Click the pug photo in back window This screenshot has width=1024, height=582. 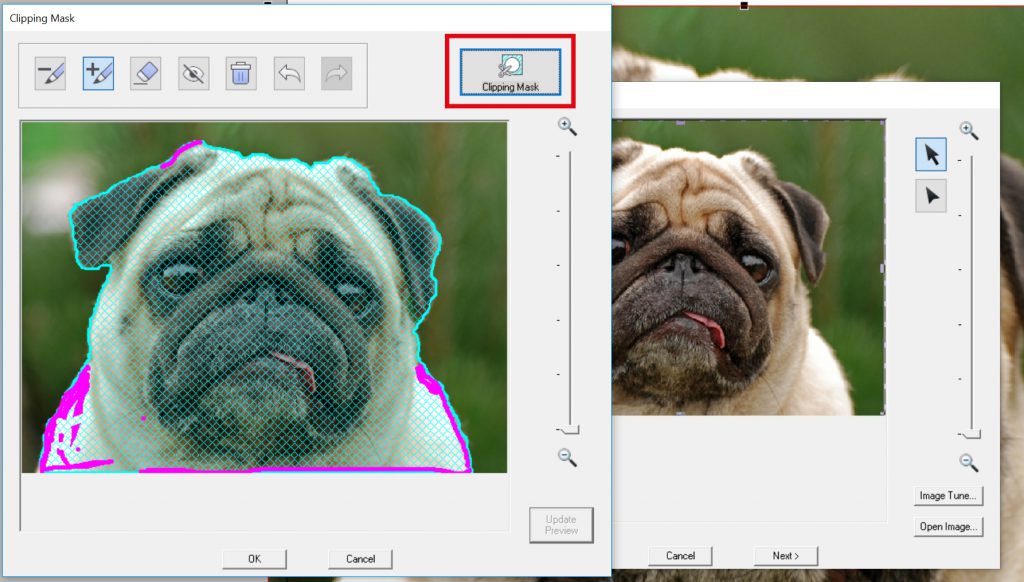748,268
